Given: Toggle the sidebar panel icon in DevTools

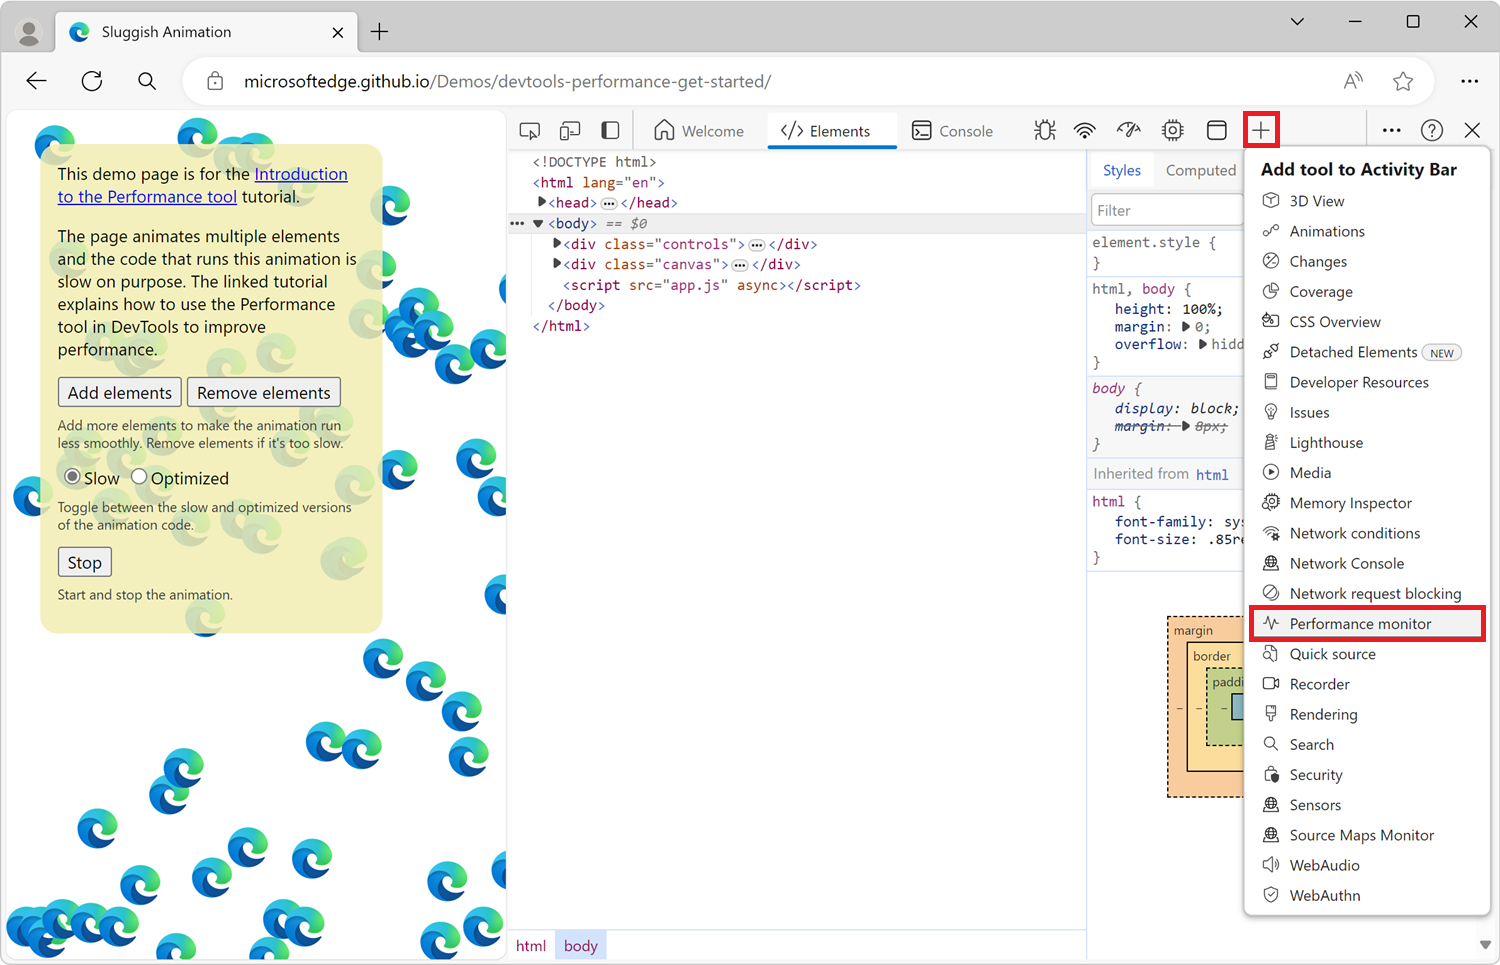Looking at the screenshot, I should (610, 131).
